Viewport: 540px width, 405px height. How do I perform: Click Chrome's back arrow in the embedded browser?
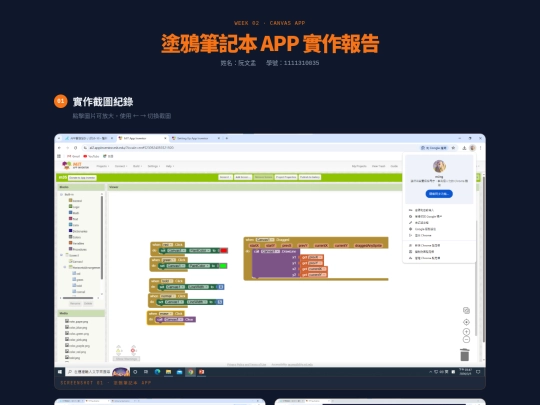pyautogui.click(x=59, y=148)
